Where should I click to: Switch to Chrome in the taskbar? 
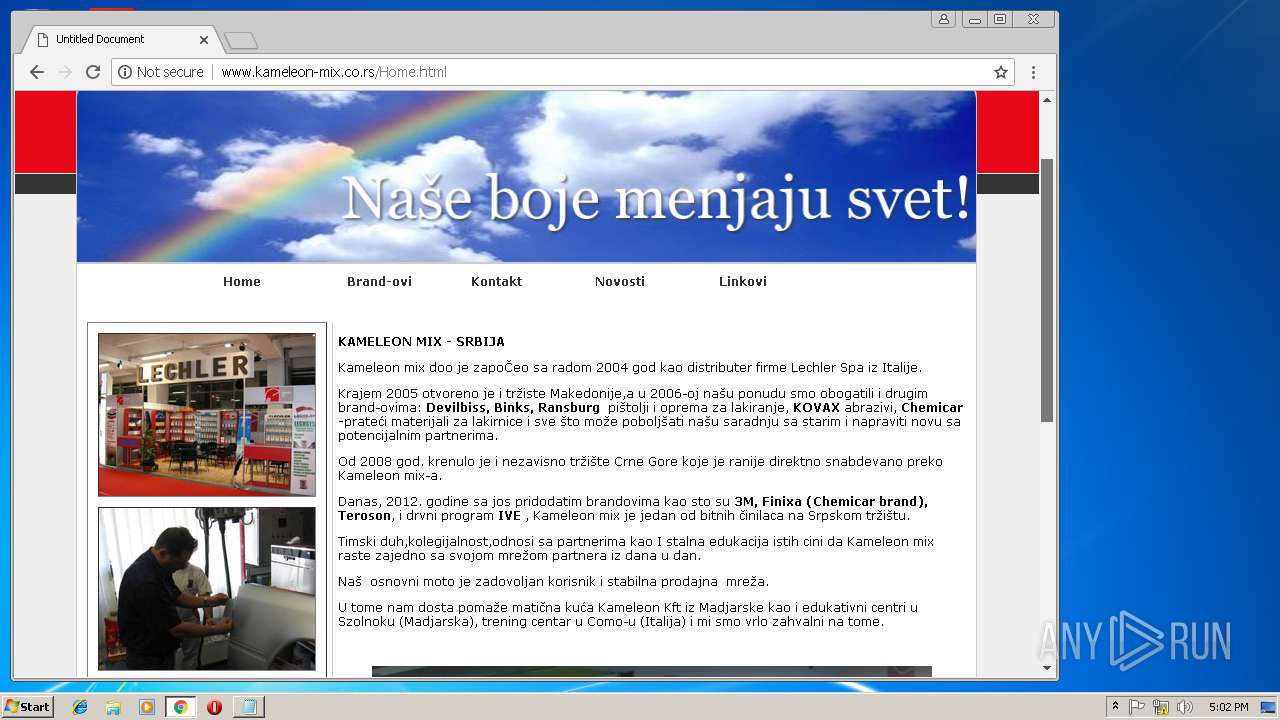[180, 707]
